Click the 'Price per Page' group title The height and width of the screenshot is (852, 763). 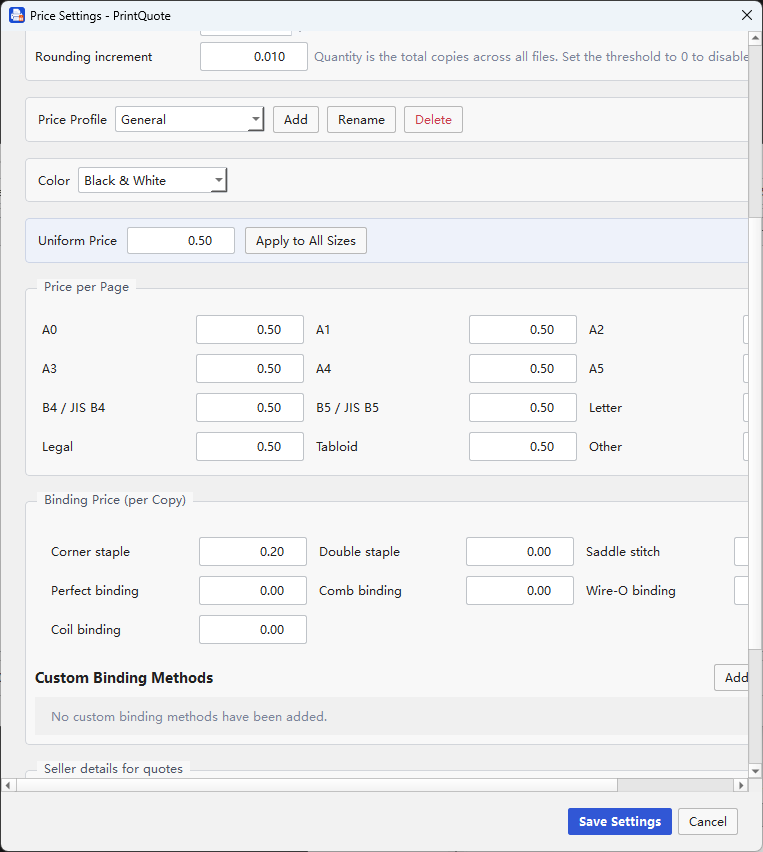click(86, 287)
